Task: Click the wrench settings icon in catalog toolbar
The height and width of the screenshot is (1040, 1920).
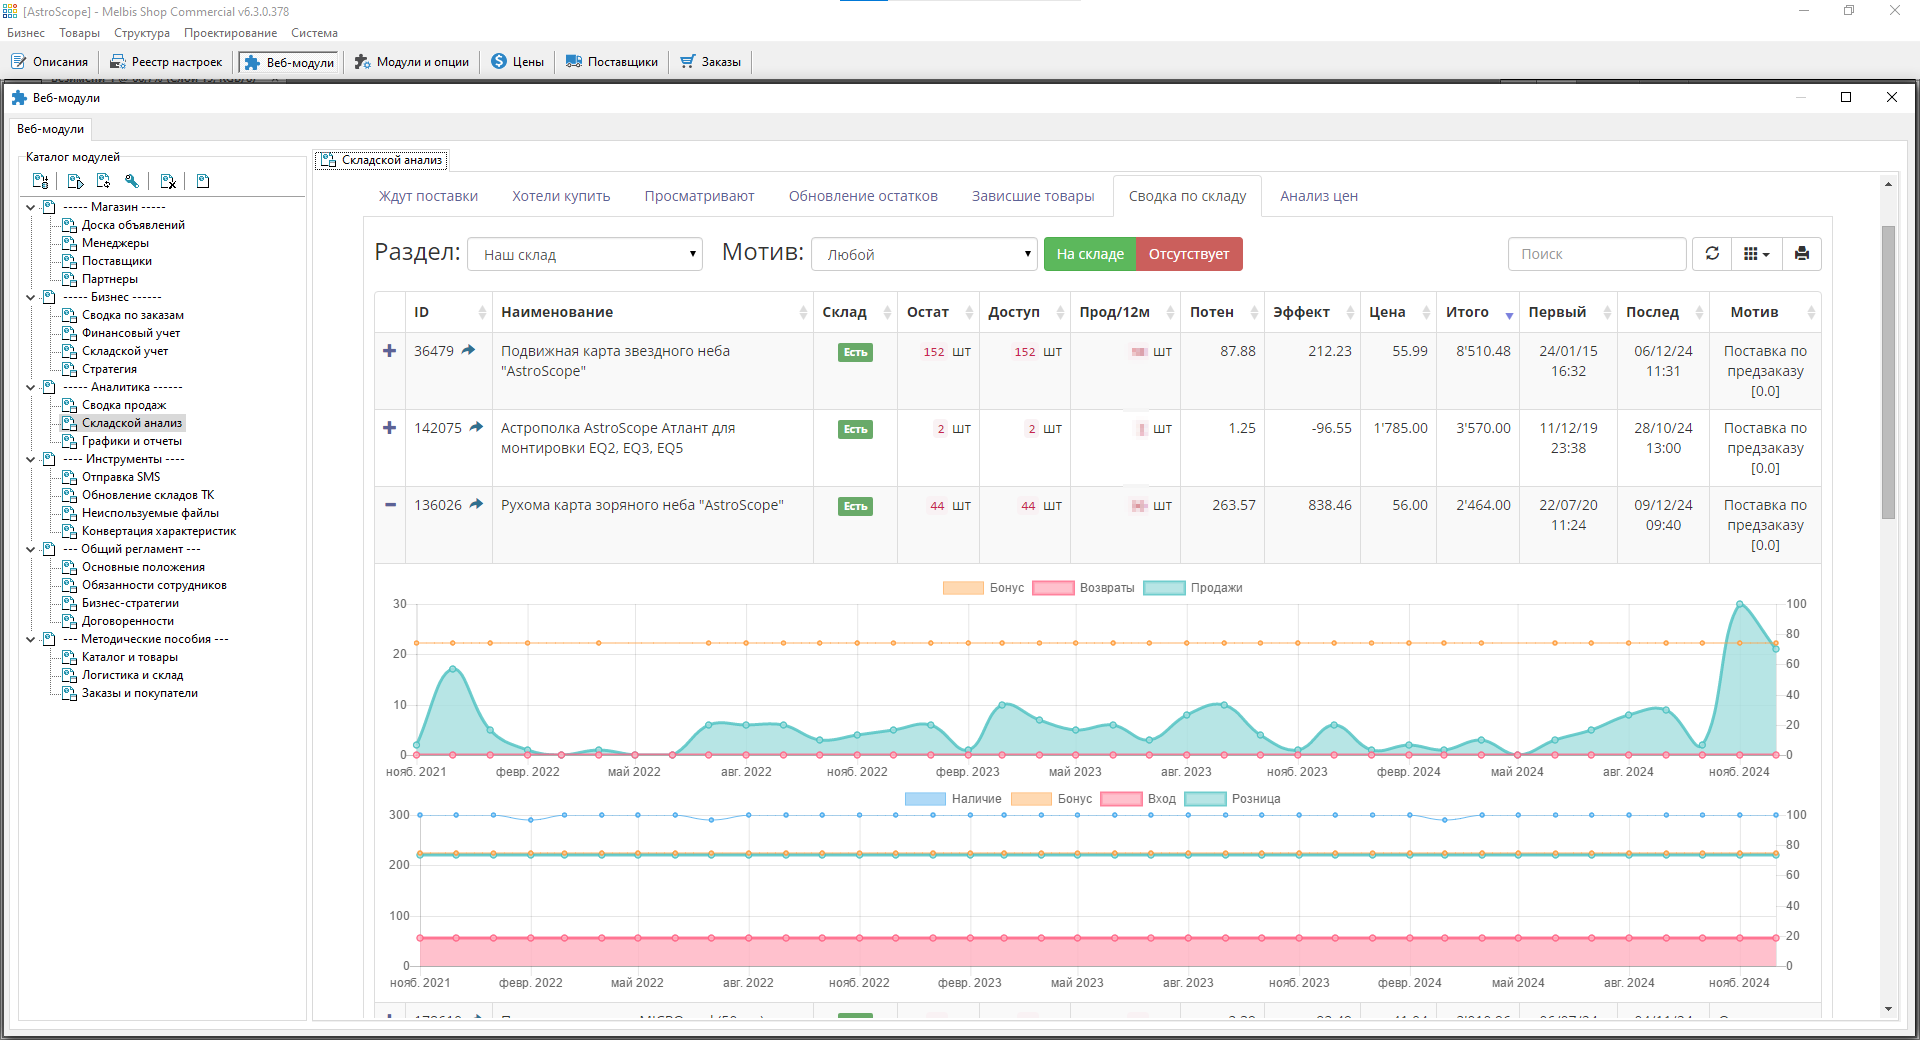Action: click(x=131, y=181)
